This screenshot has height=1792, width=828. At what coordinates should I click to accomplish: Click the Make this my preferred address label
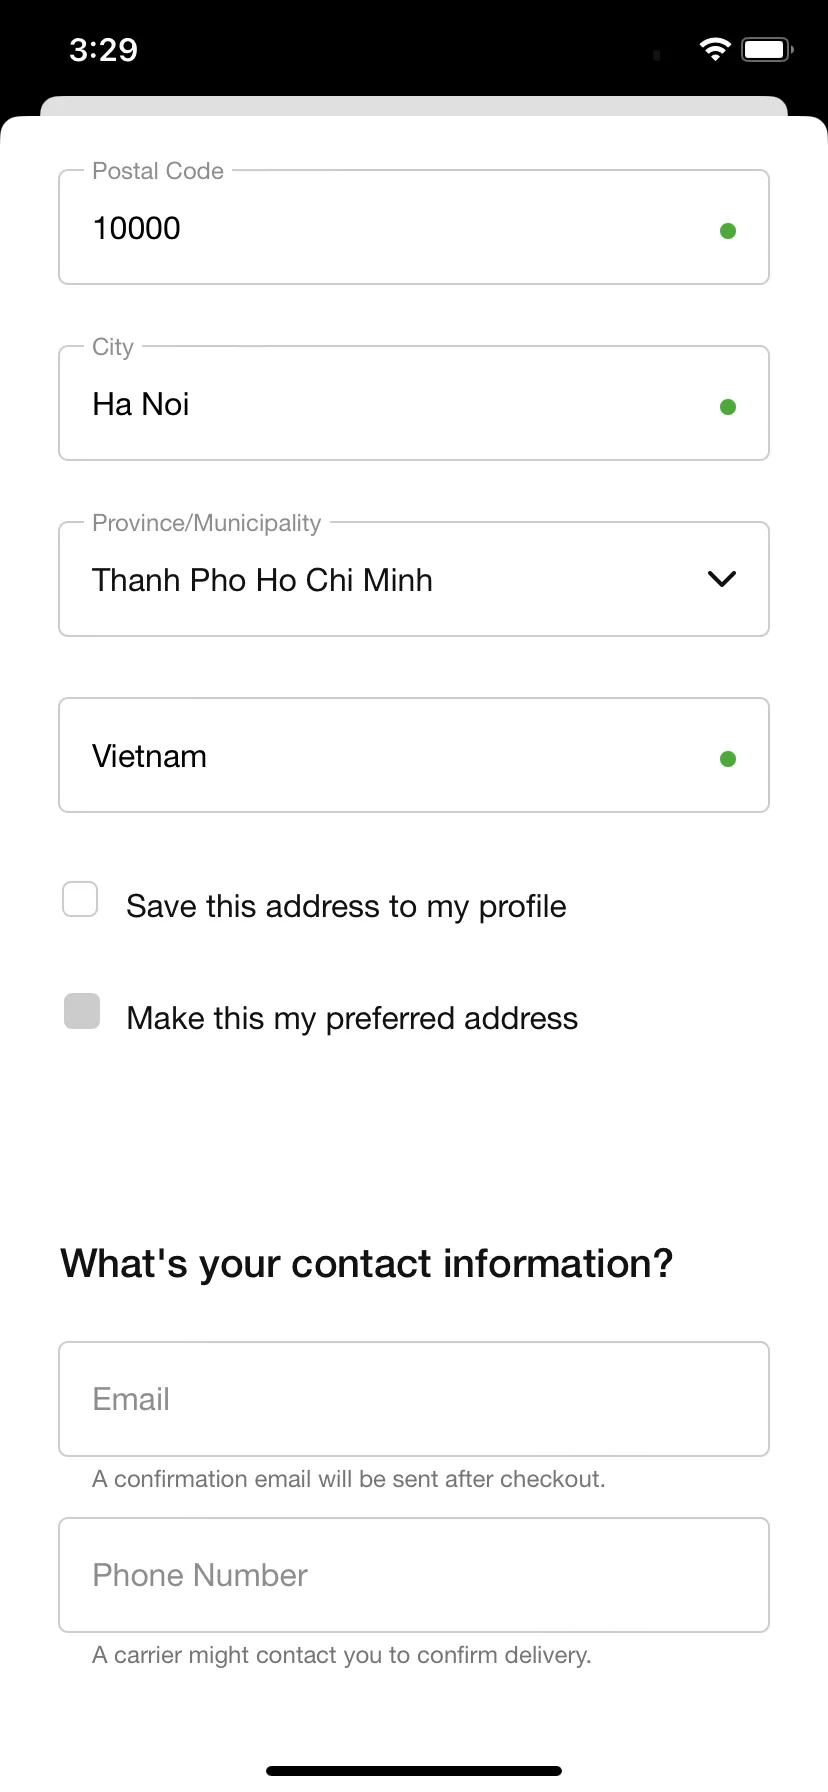352,1018
